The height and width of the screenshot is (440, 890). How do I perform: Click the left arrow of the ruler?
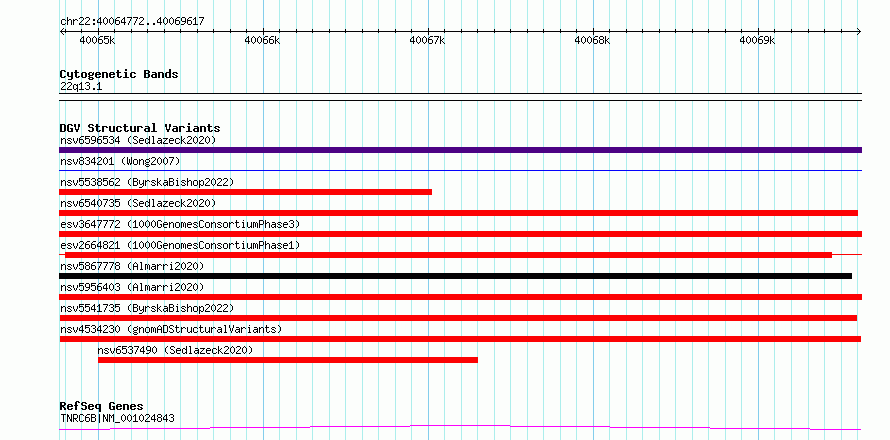coord(62,31)
